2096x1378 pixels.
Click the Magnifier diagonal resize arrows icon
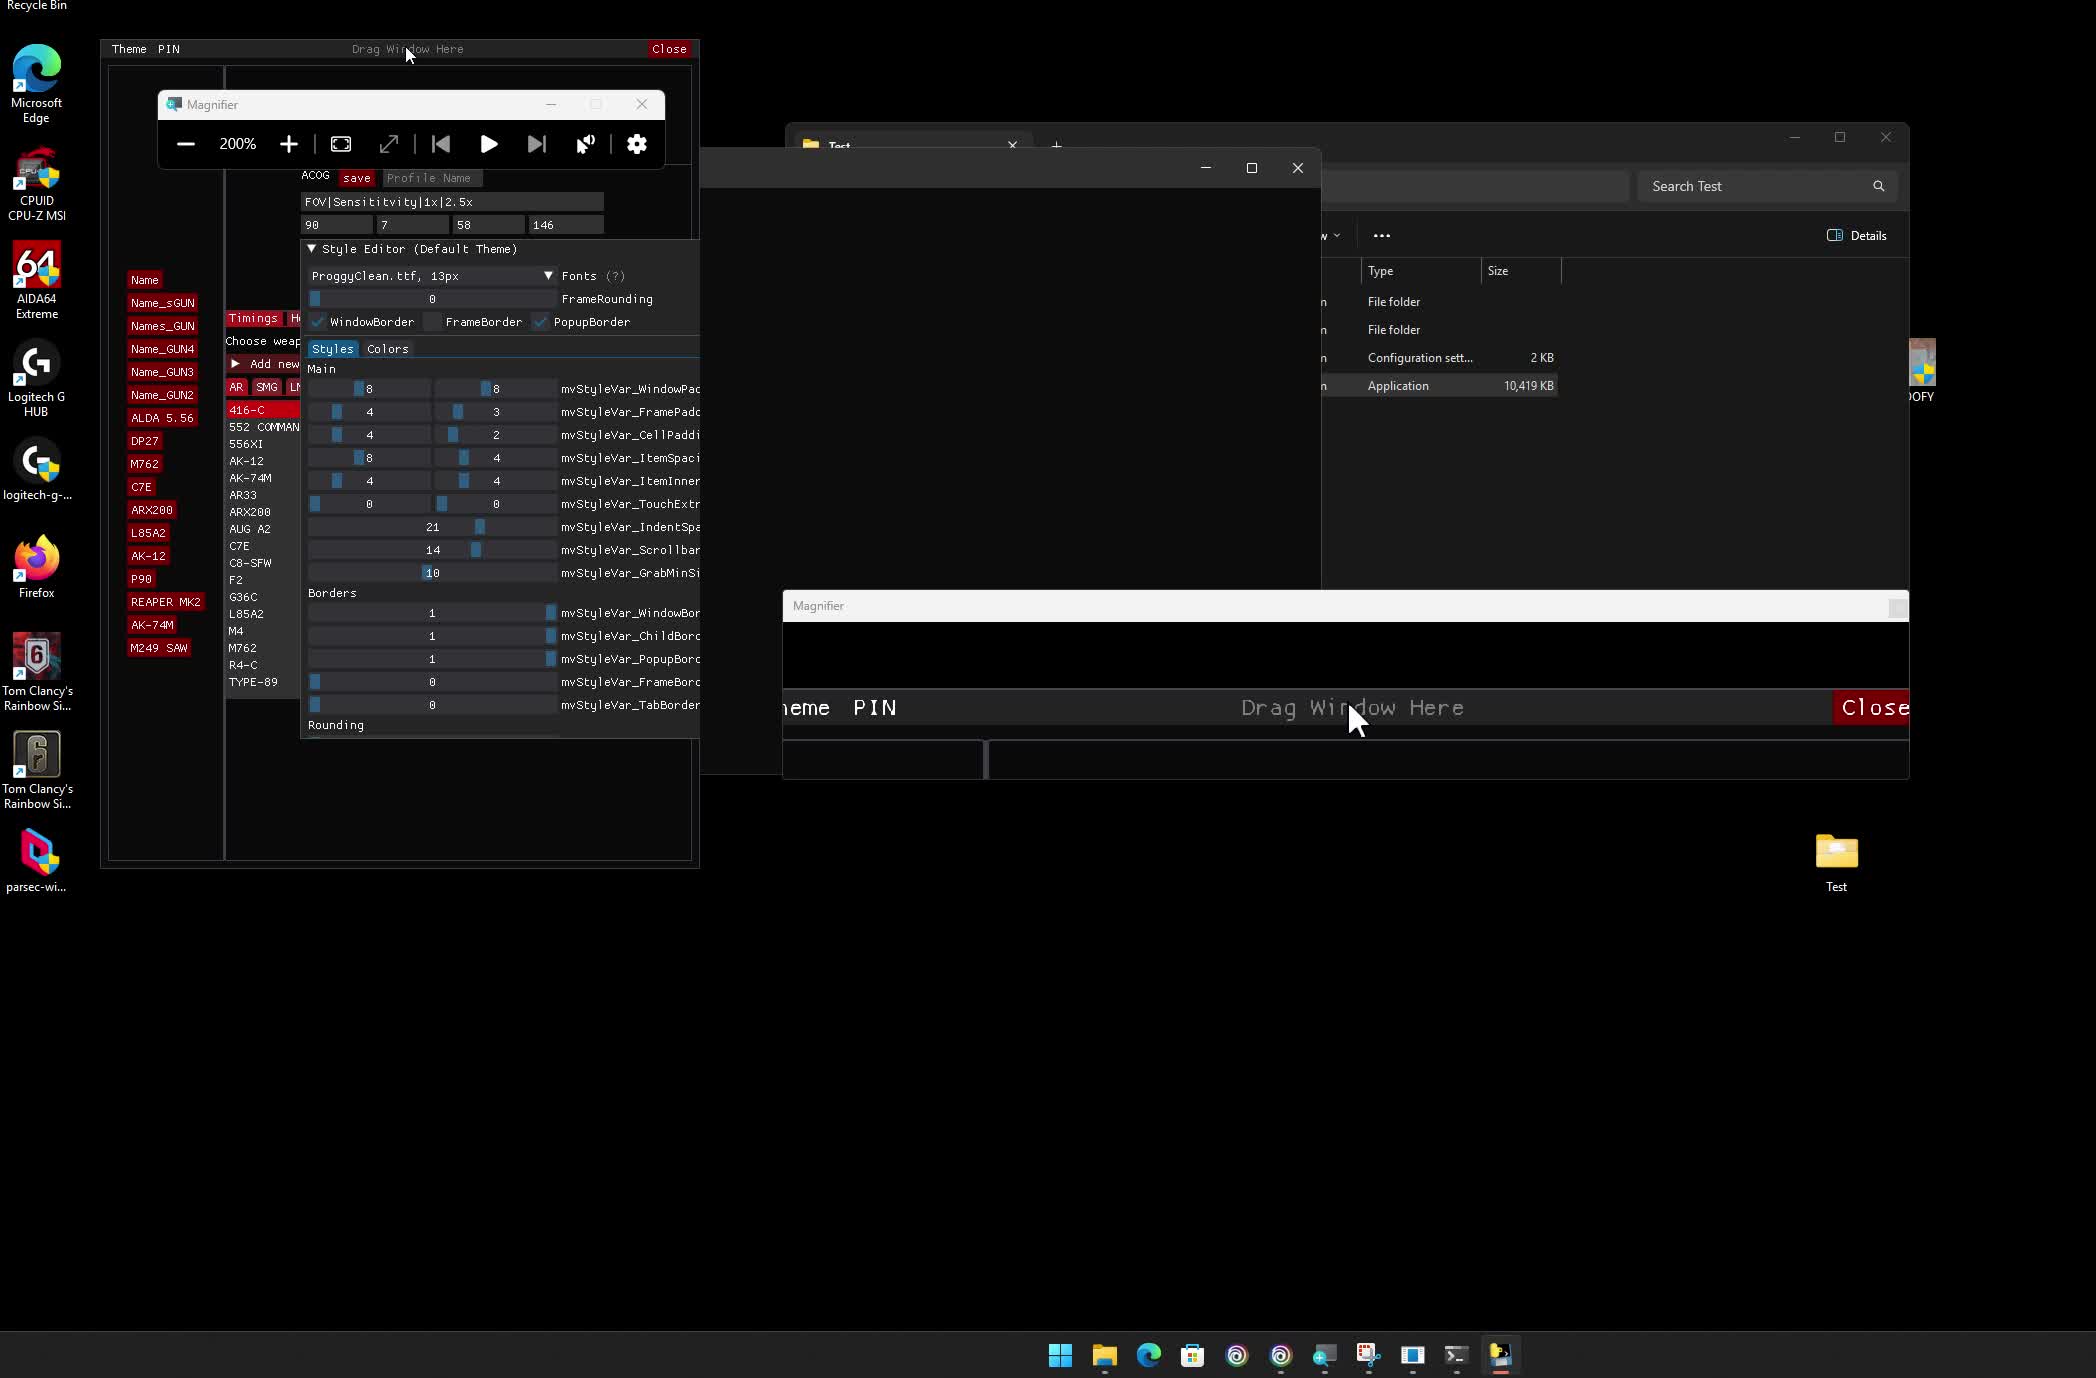tap(389, 144)
